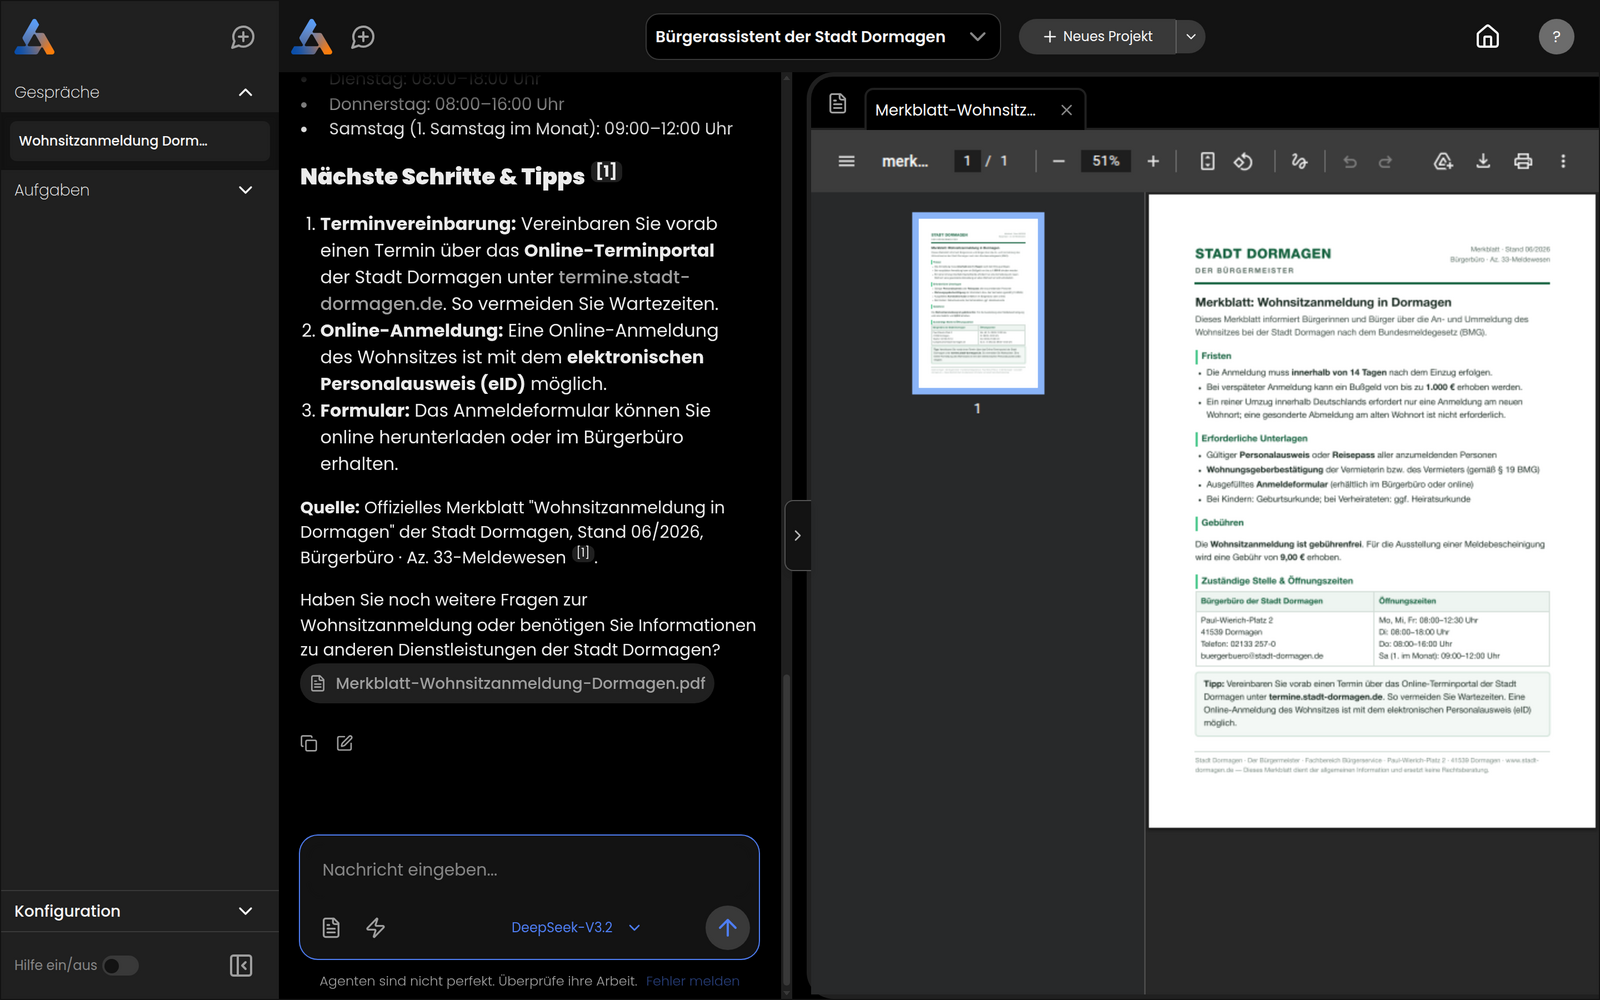
Task: Click the PDF zoom percentage field showing 51%
Action: [x=1106, y=161]
